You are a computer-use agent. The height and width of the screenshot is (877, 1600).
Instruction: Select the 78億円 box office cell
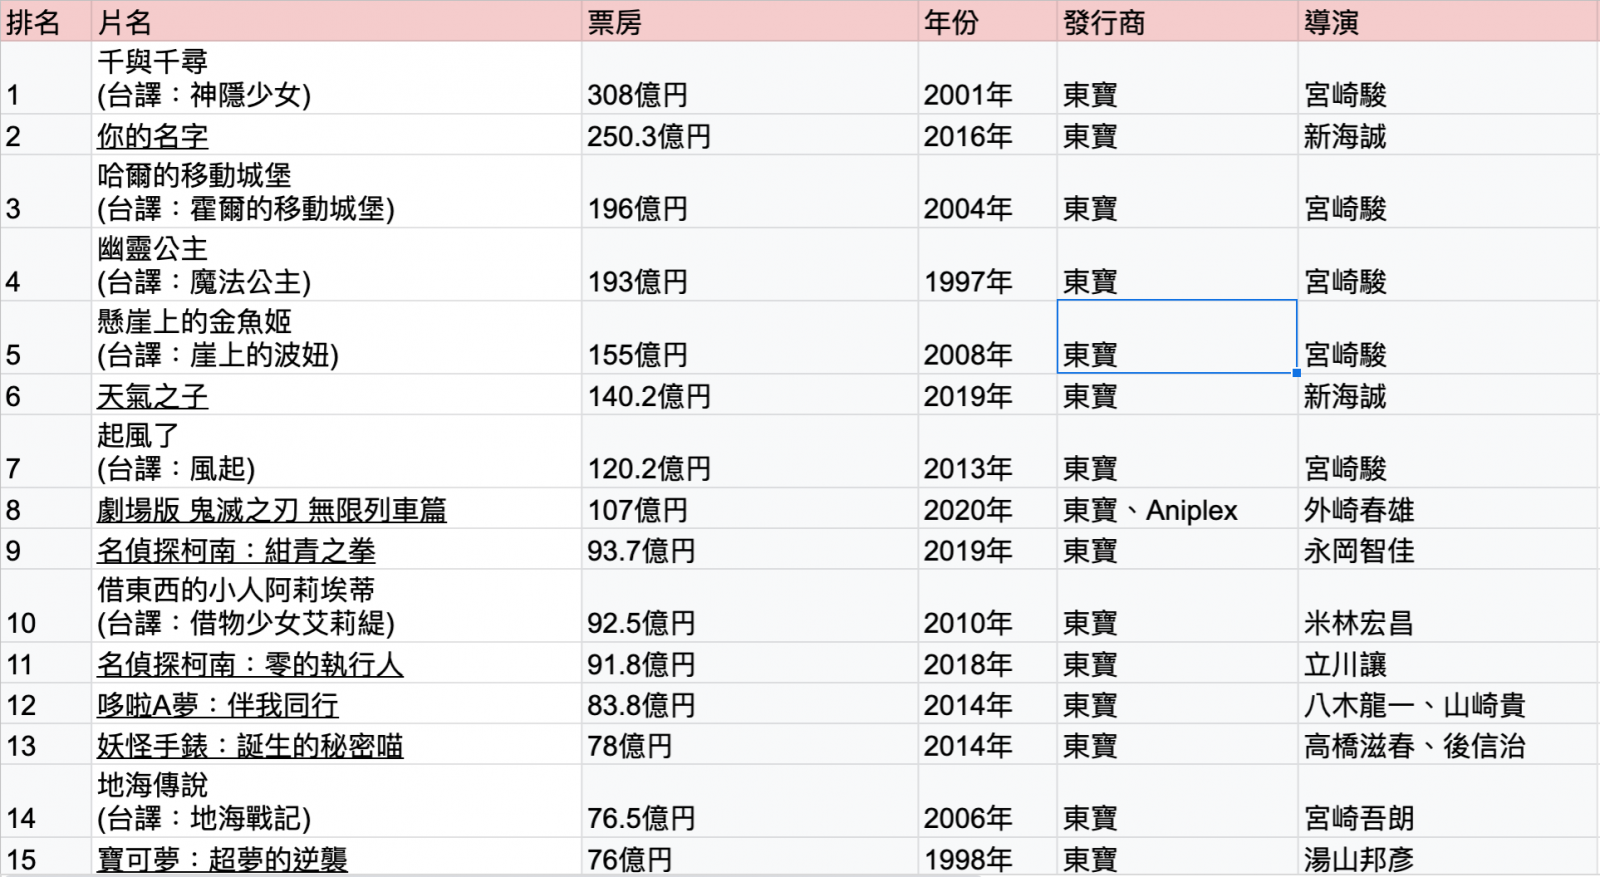click(750, 745)
